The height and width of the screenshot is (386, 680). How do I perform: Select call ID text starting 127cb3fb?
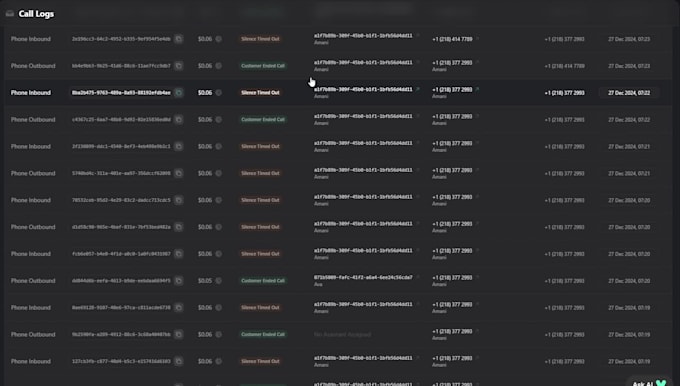(x=121, y=362)
